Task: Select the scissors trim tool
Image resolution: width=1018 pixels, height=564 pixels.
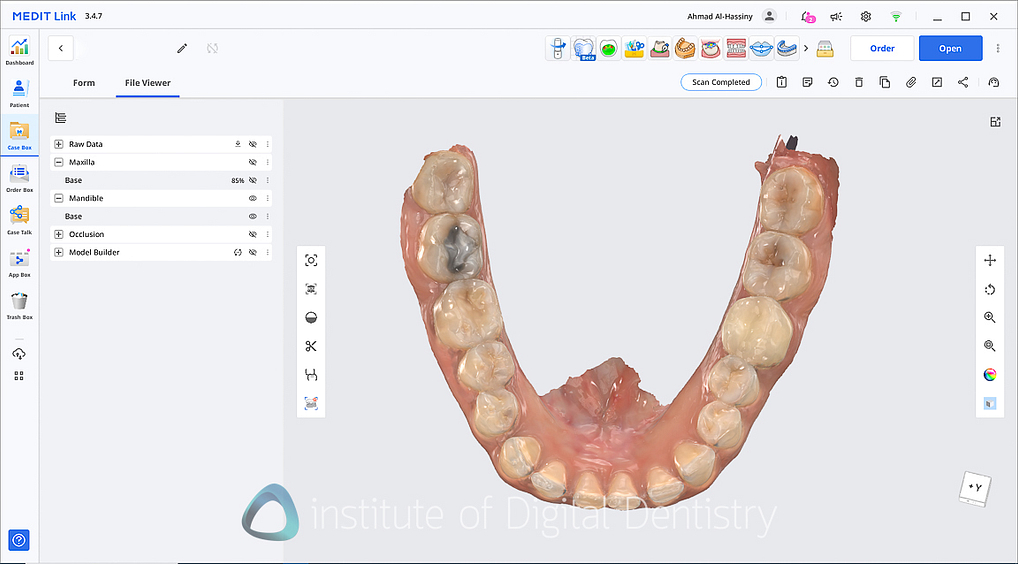Action: tap(311, 346)
